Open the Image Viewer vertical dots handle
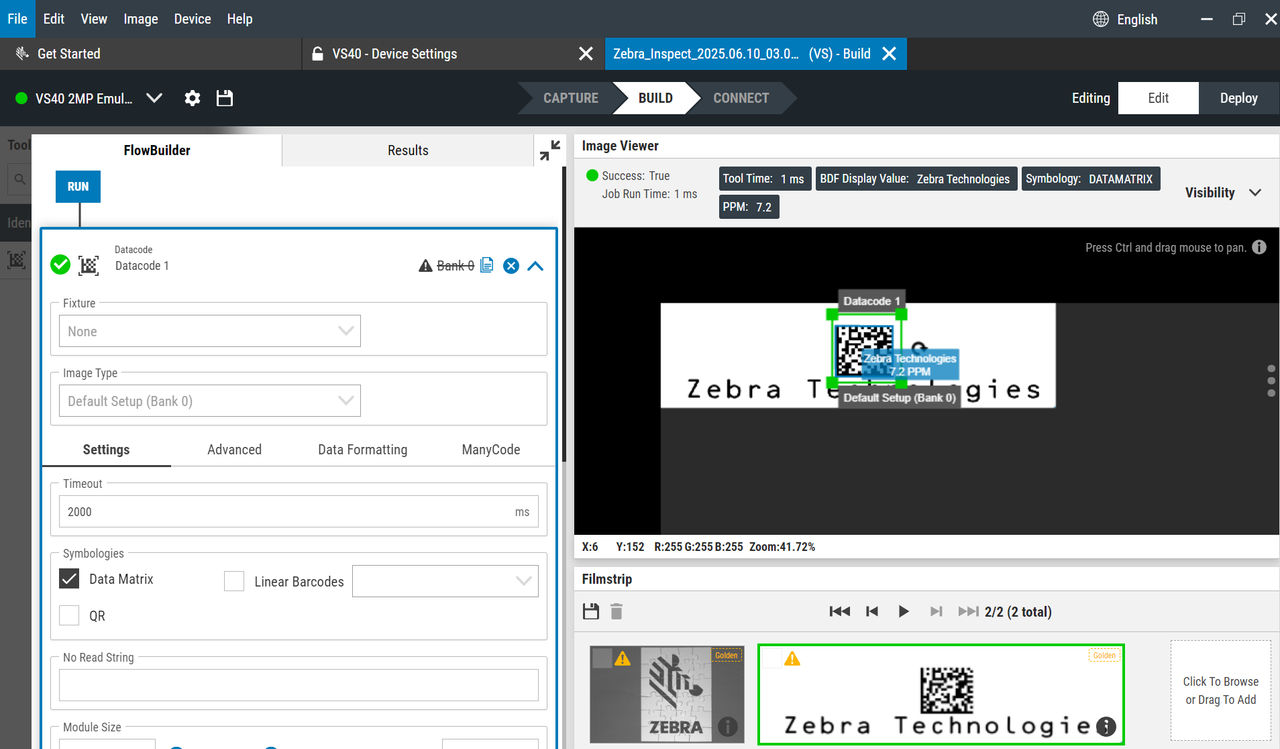Screen dimensions: 1280x749 pos(1271,381)
